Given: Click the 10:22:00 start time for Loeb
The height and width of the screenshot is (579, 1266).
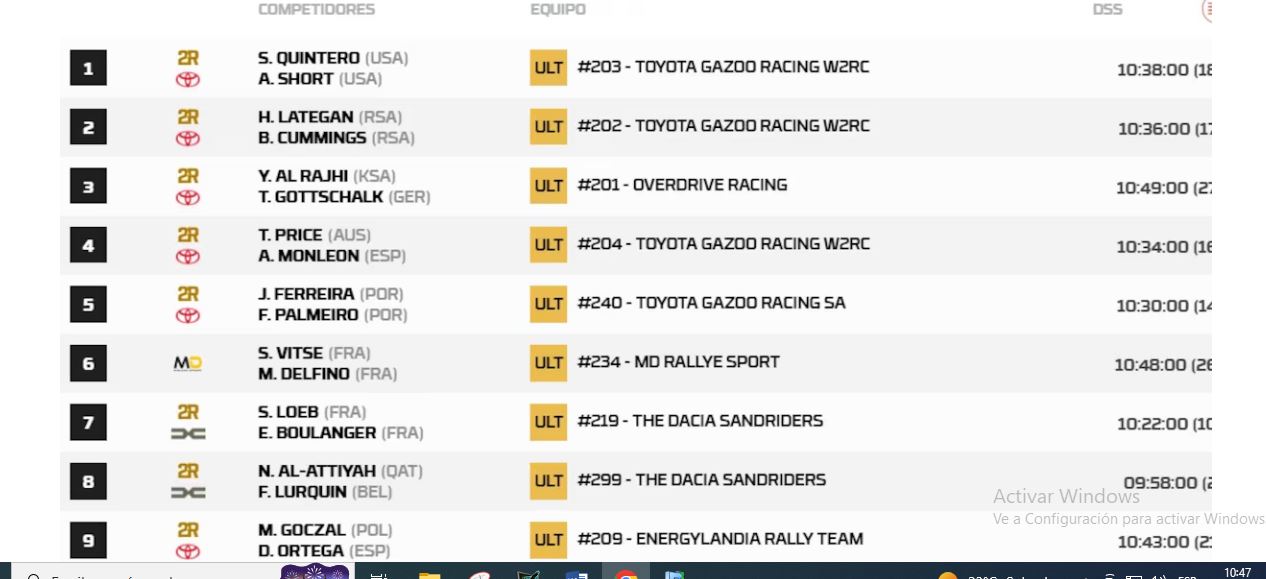Looking at the screenshot, I should (1152, 424).
